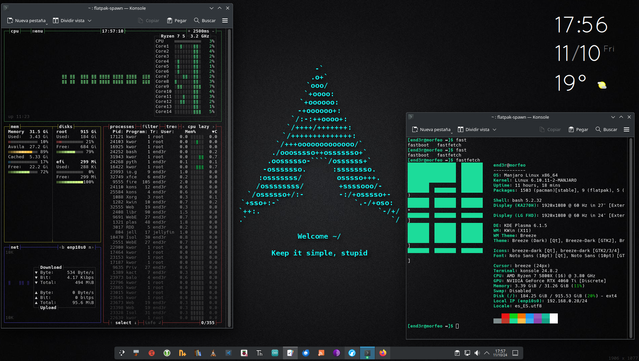This screenshot has height=361, width=639.
Task: Toggle tree view in btop processes
Action: point(172,126)
